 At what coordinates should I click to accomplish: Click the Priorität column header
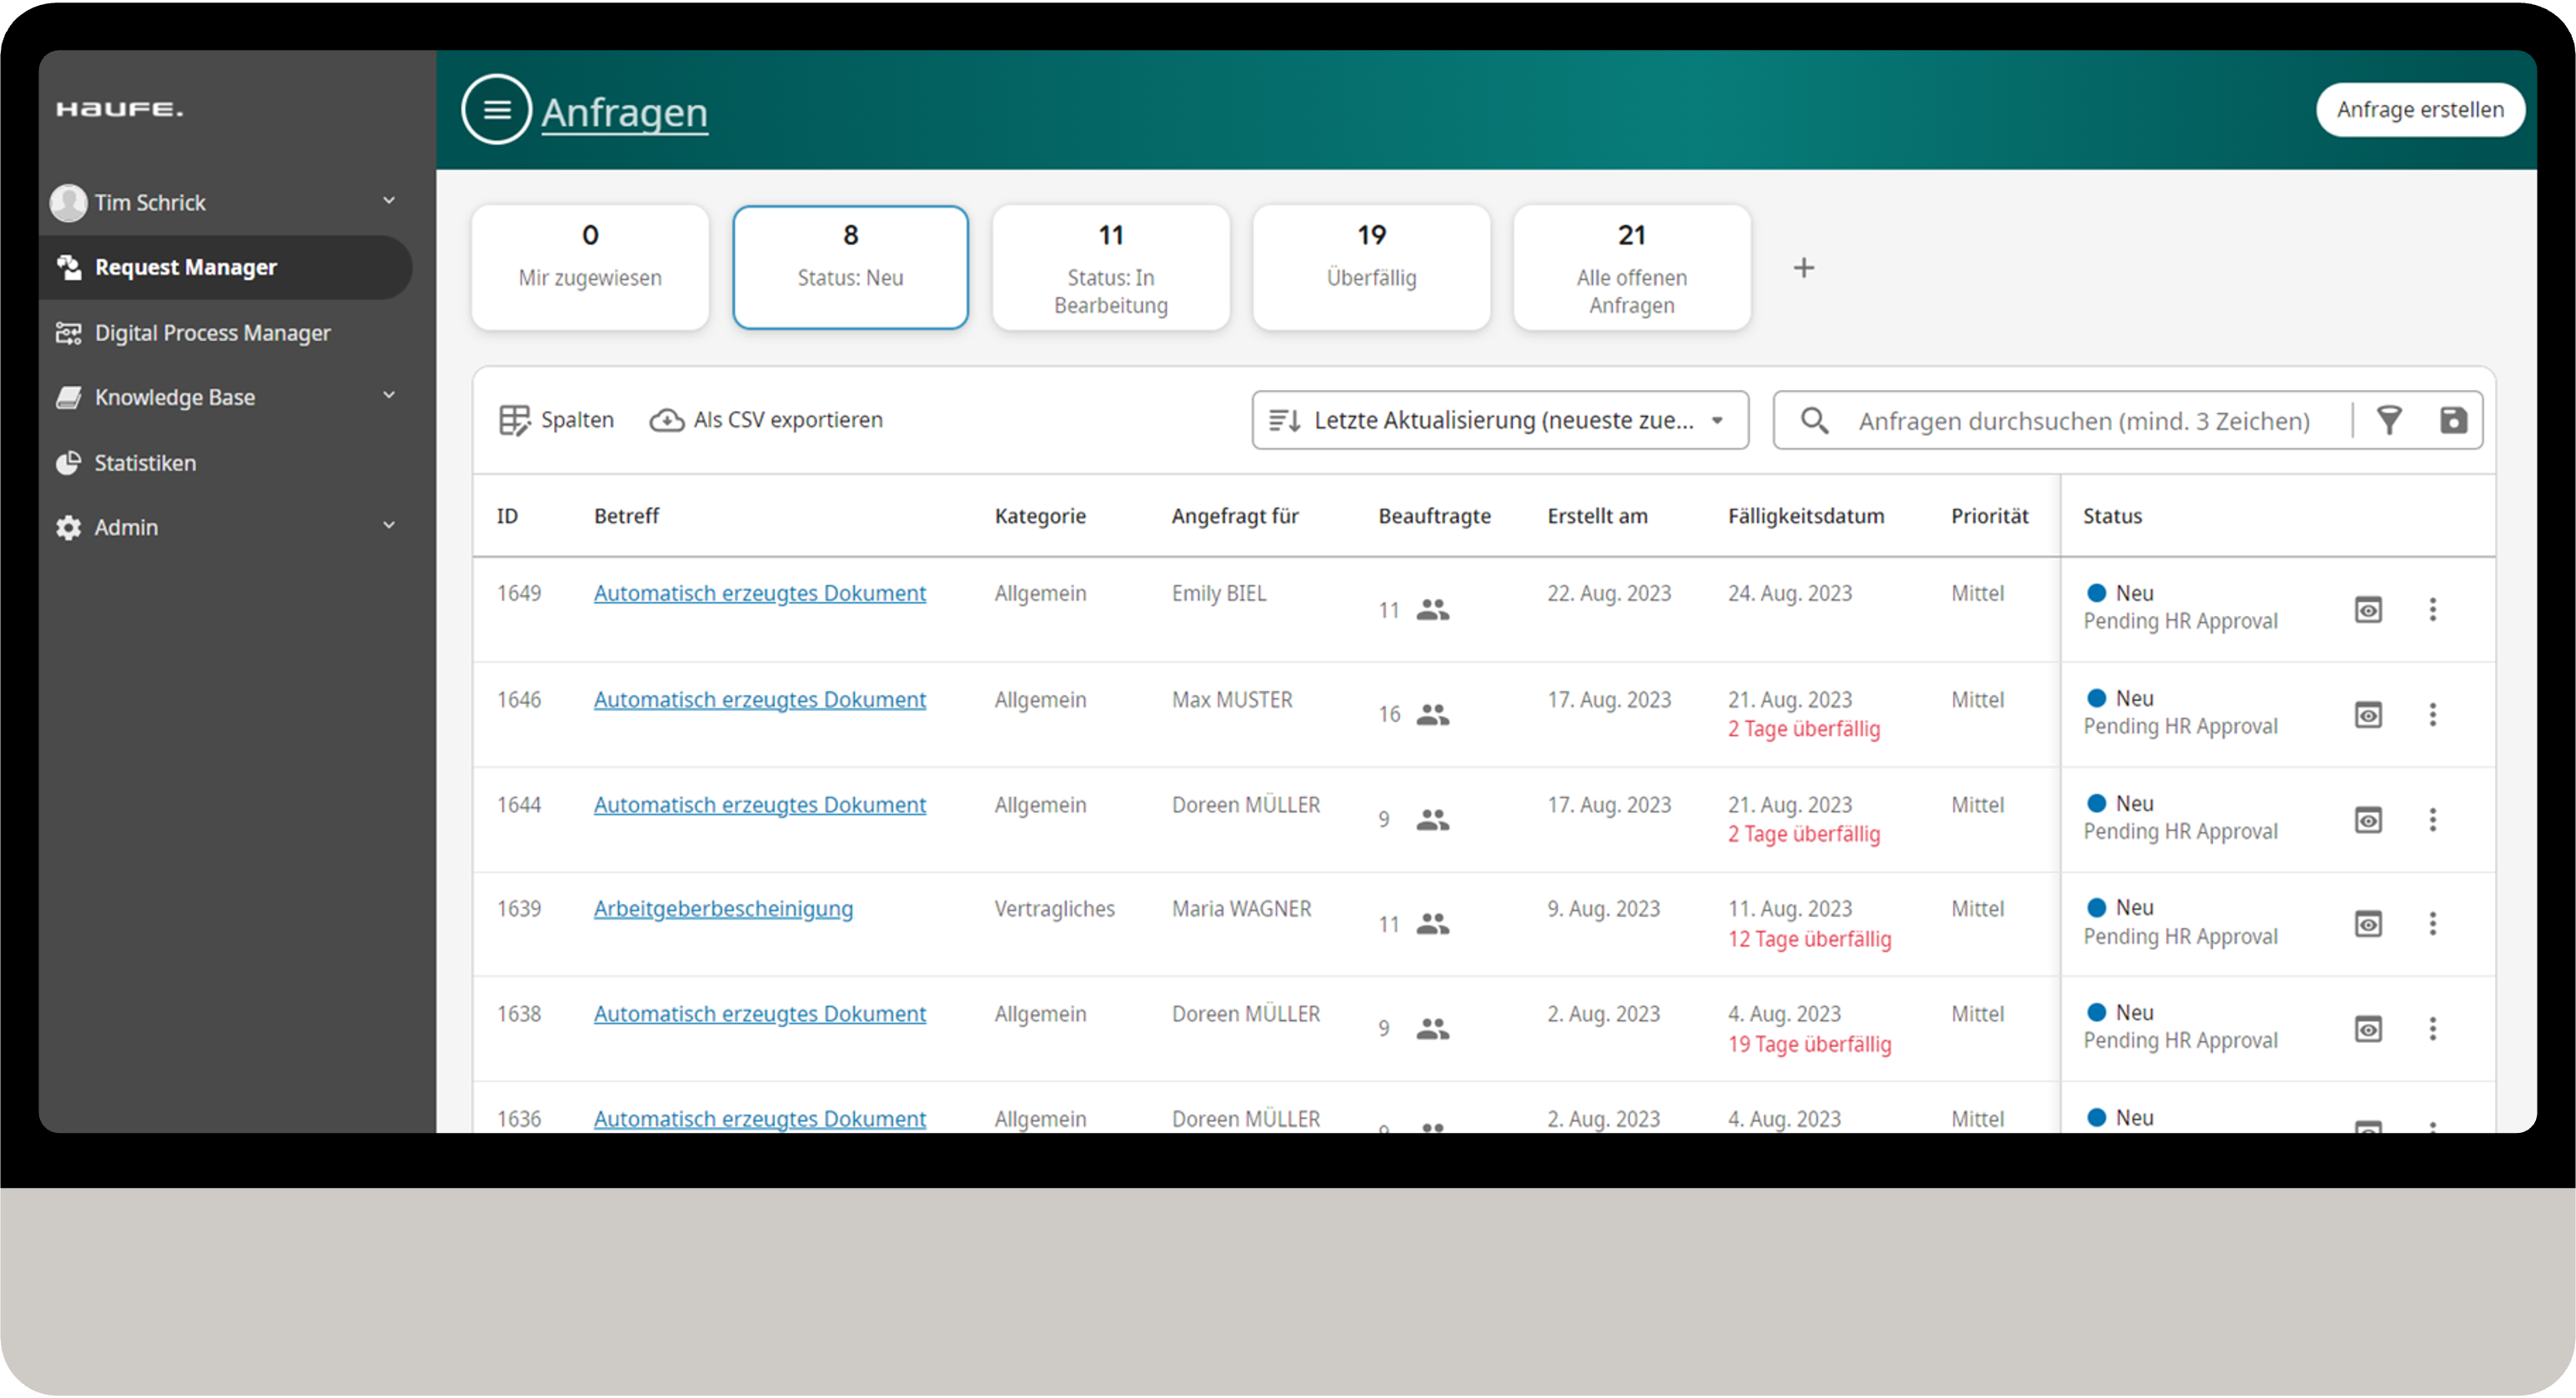1989,516
